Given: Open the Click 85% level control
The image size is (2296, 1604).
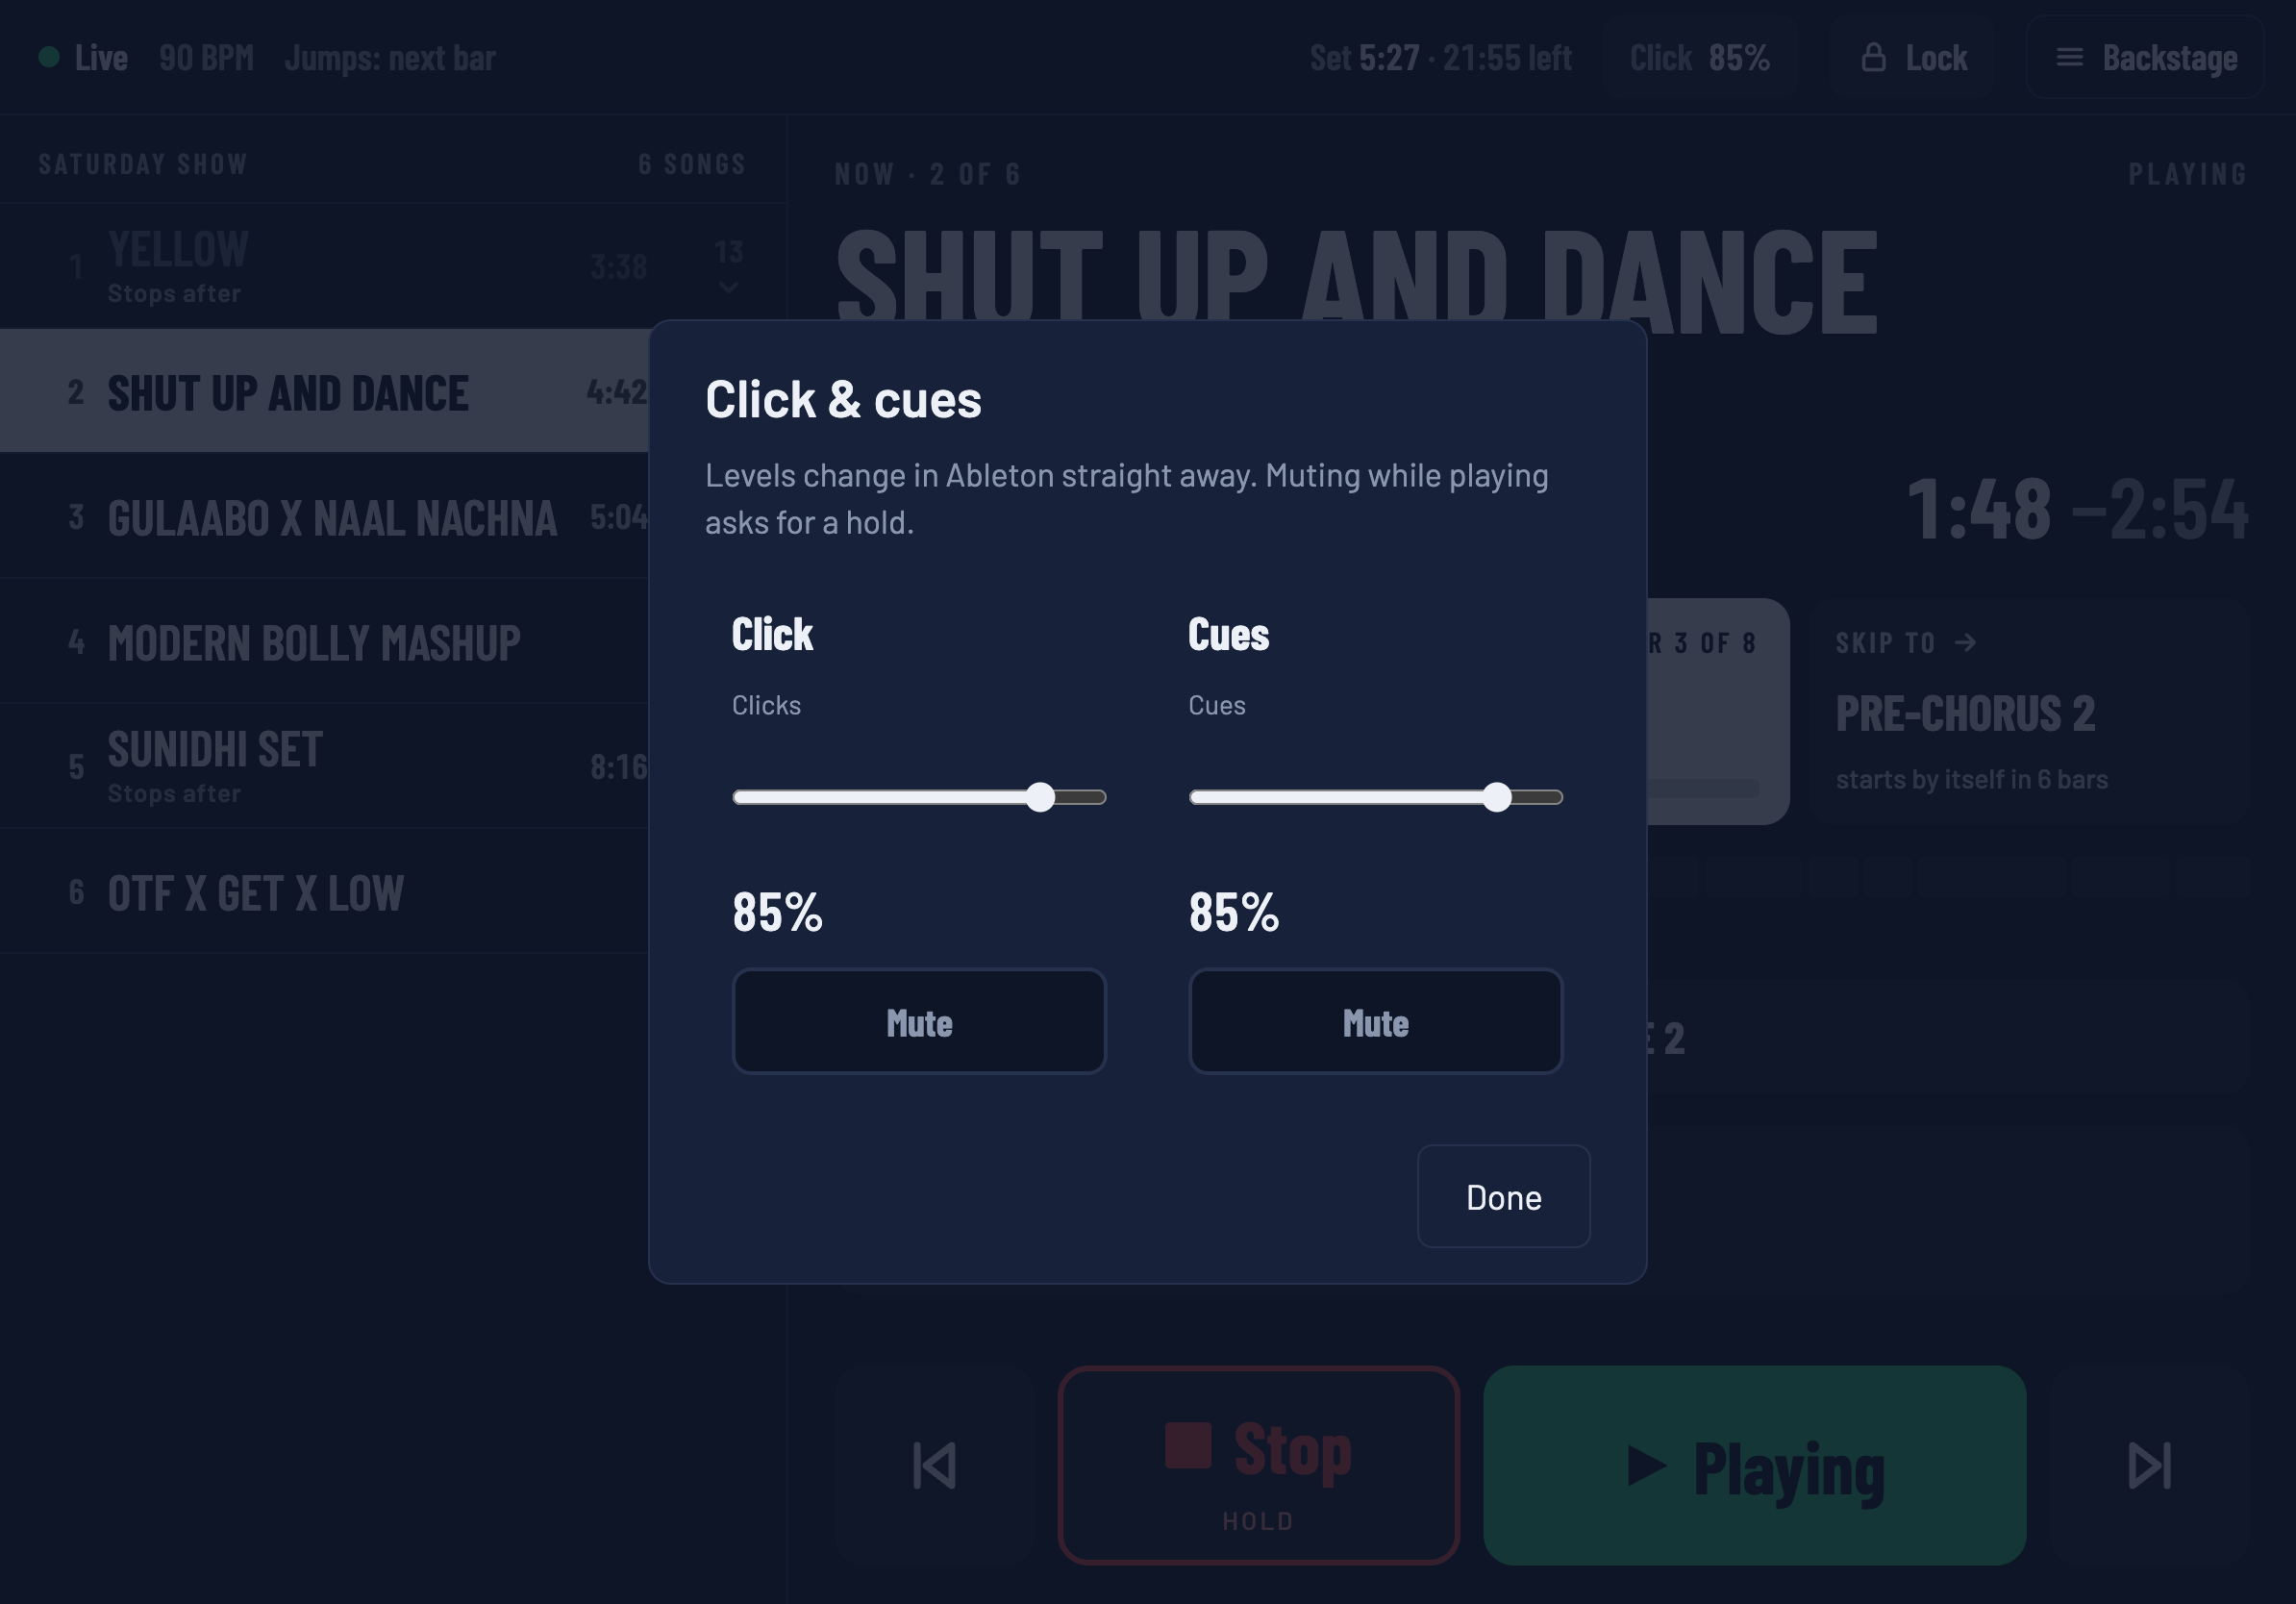Looking at the screenshot, I should 1699,57.
